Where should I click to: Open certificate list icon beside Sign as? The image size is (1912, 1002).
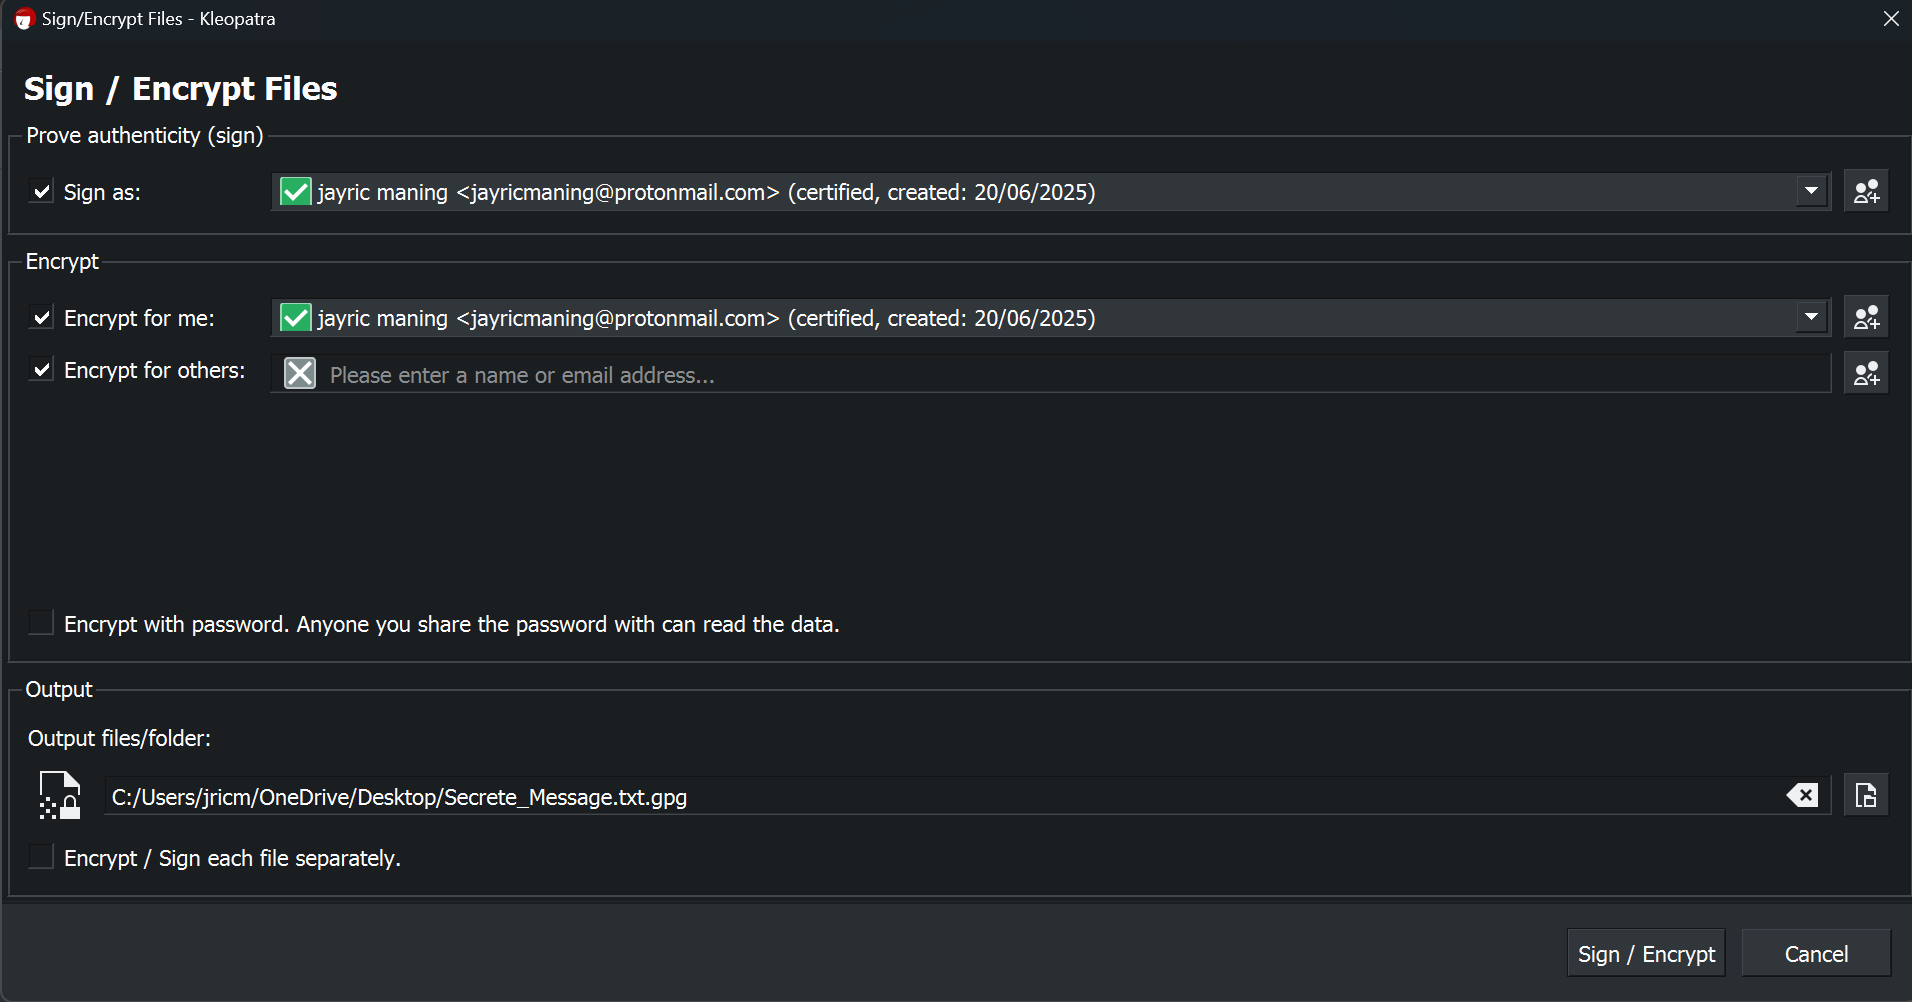coord(1866,191)
